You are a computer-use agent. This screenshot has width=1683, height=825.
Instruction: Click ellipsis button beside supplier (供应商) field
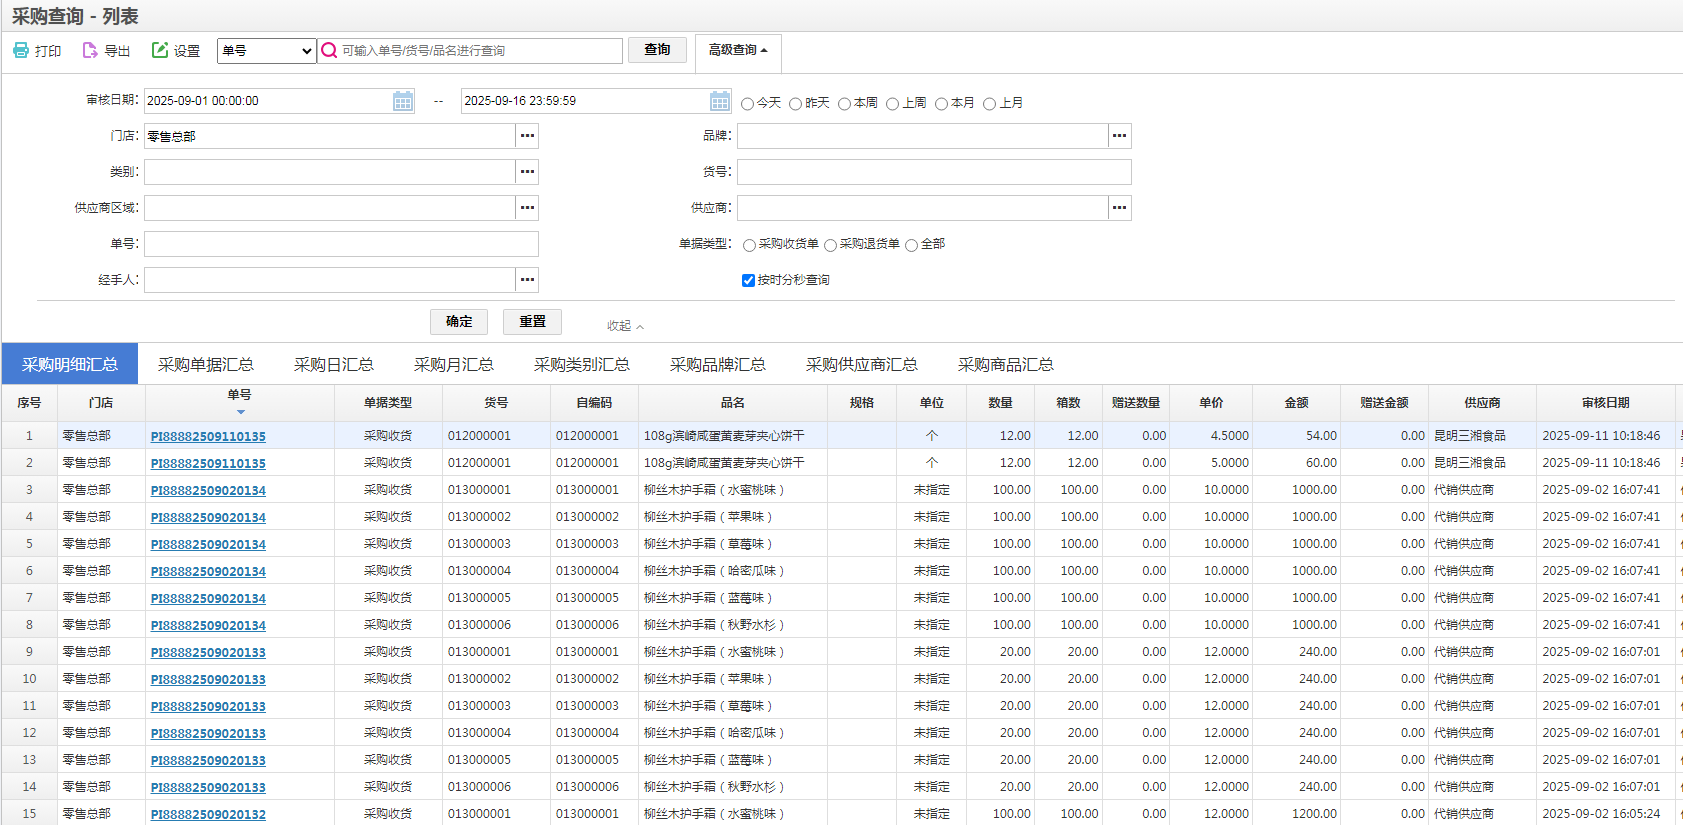(1119, 208)
